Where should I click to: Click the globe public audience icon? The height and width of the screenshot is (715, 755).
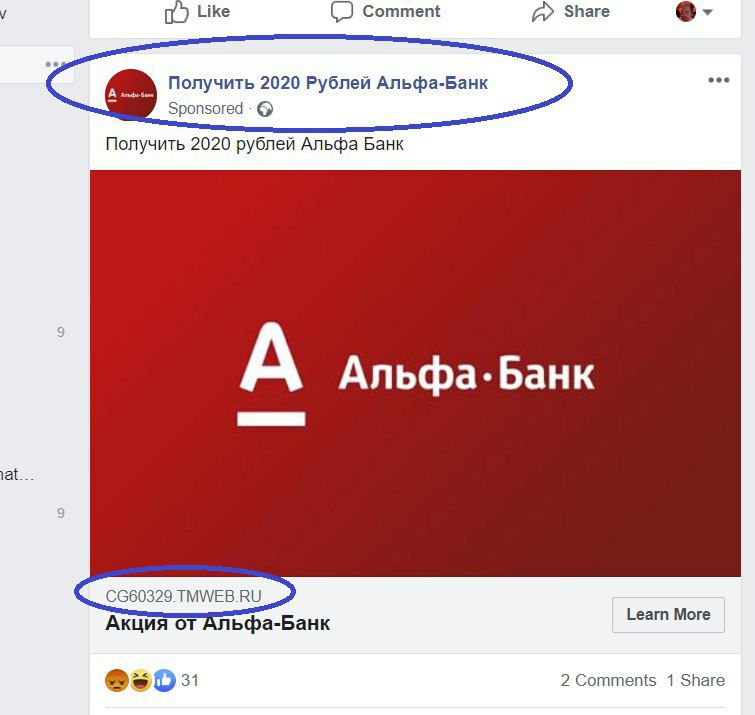pos(265,109)
